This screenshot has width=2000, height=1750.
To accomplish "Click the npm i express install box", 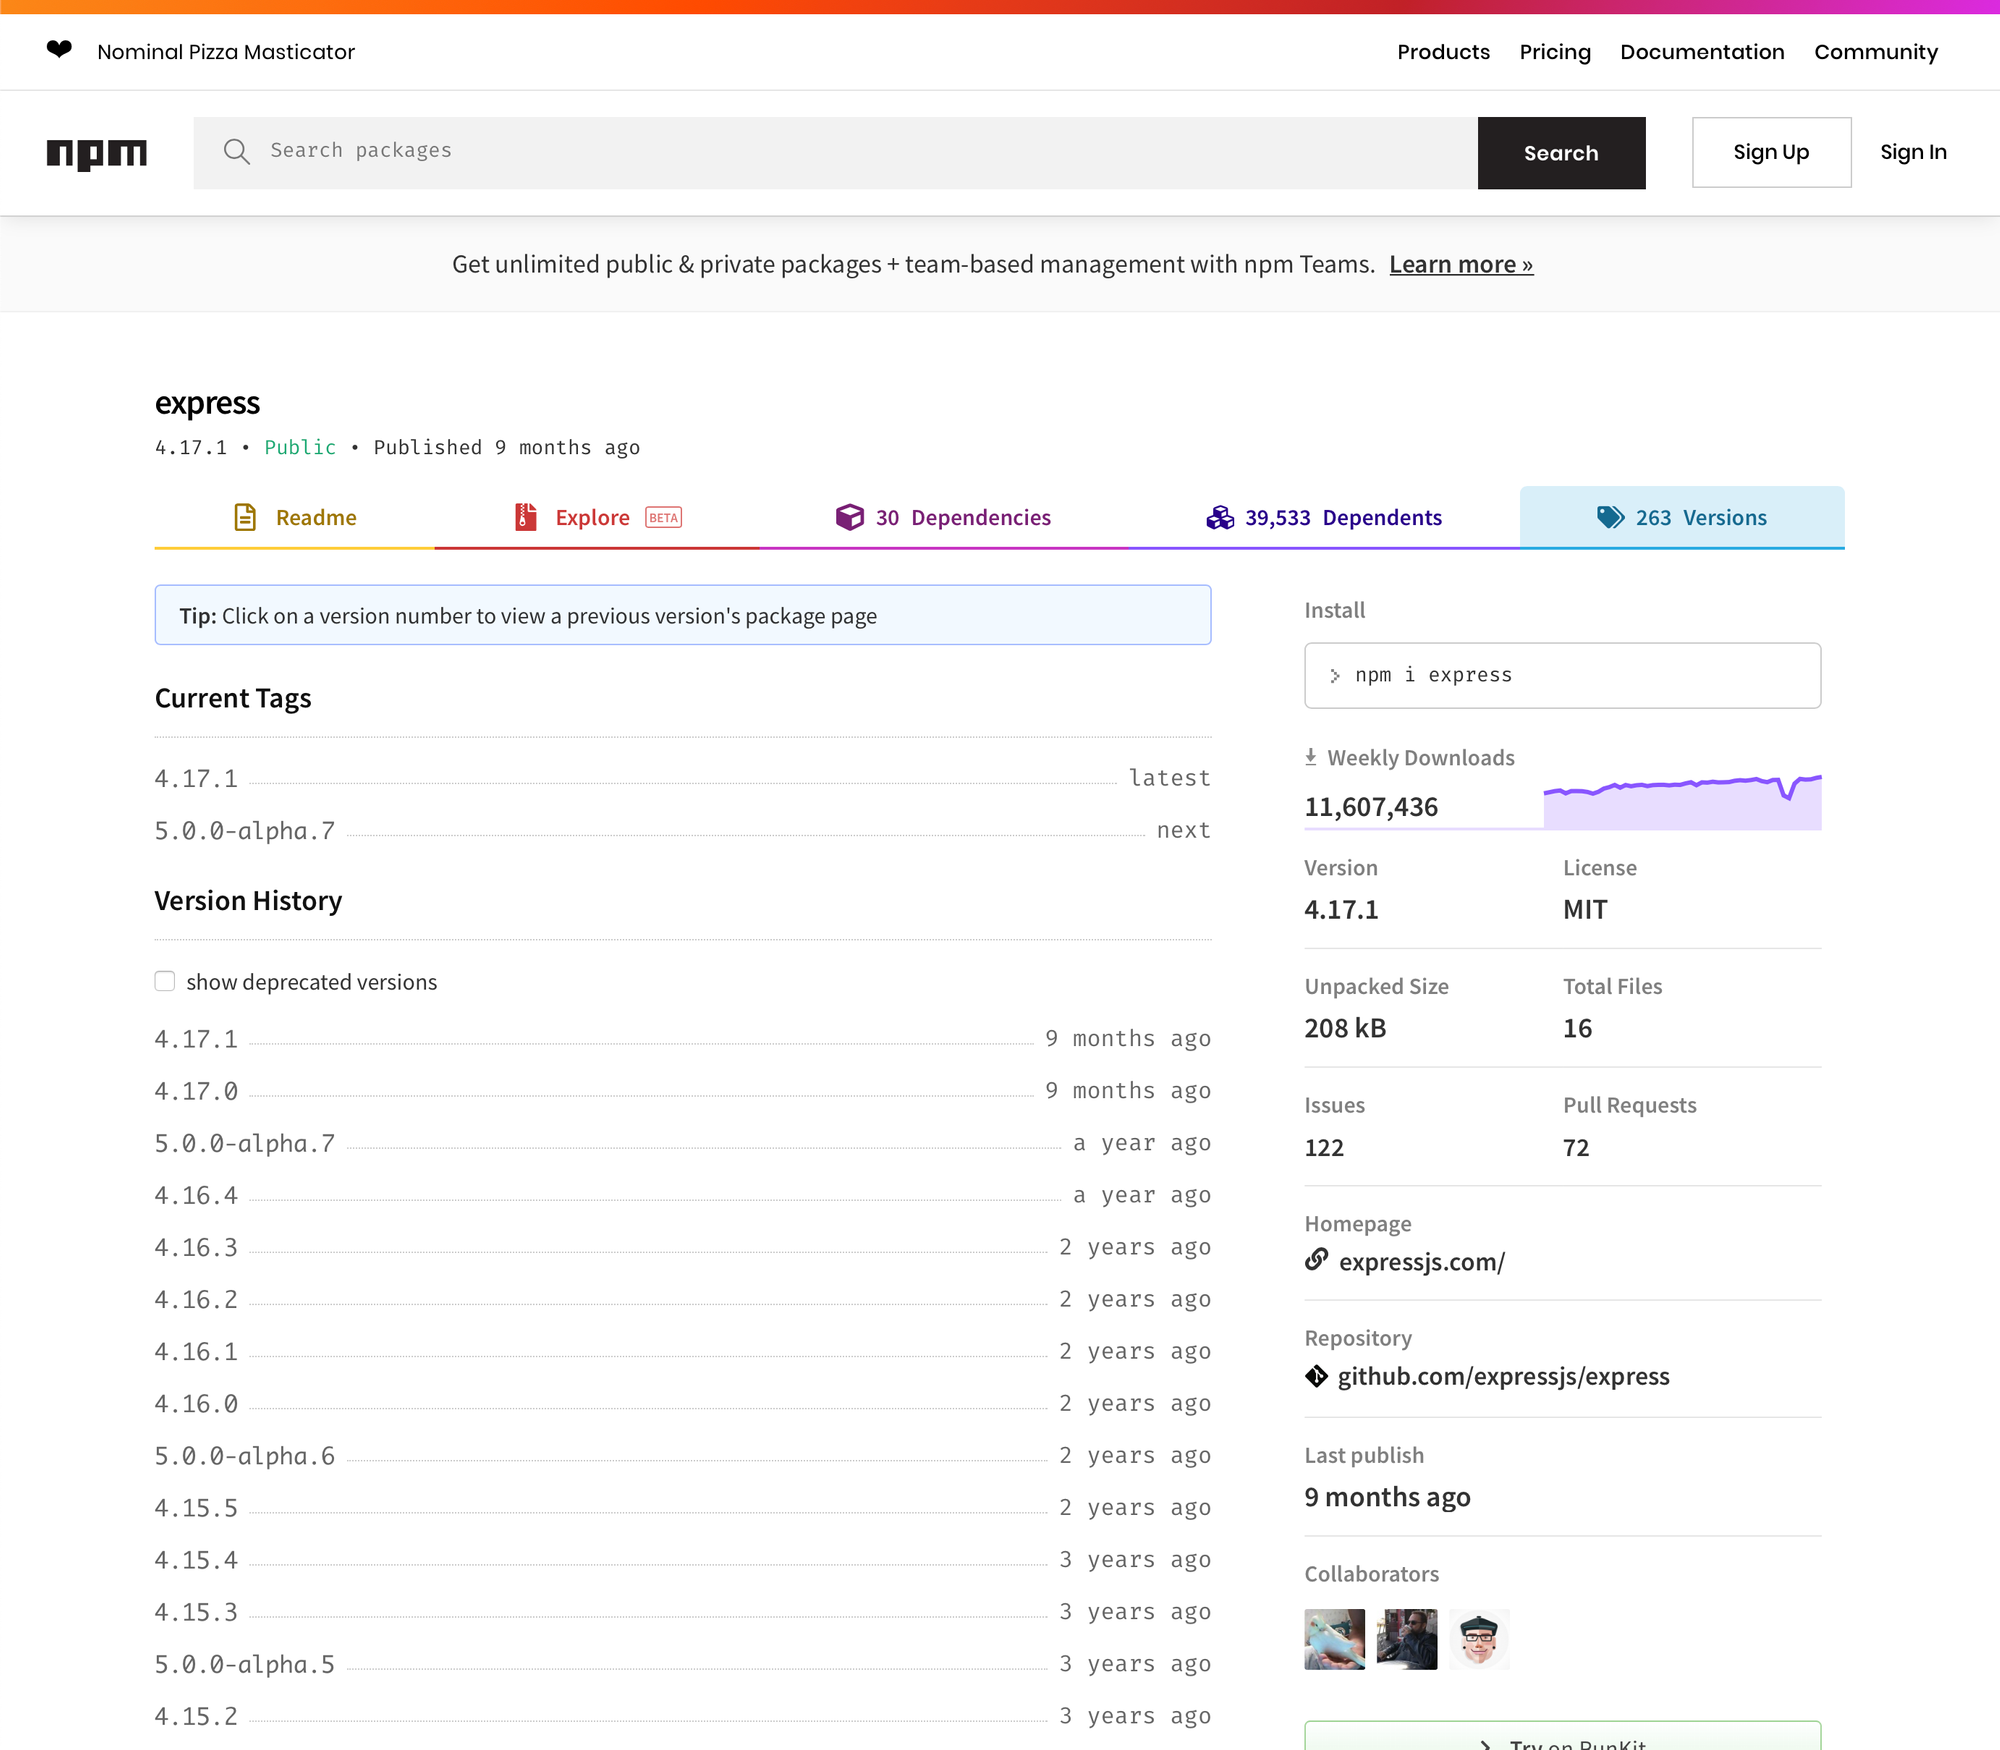I will [x=1562, y=676].
